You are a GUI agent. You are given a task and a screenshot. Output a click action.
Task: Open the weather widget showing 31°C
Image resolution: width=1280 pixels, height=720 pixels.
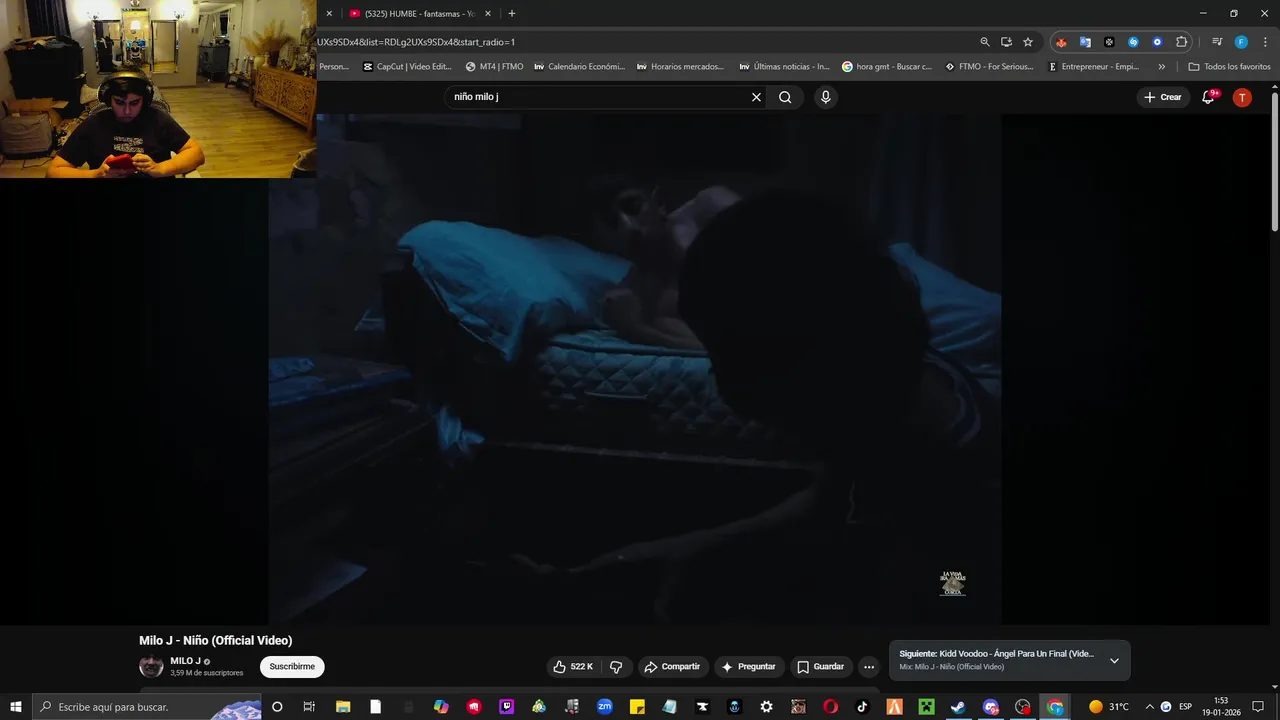[x=1109, y=707]
